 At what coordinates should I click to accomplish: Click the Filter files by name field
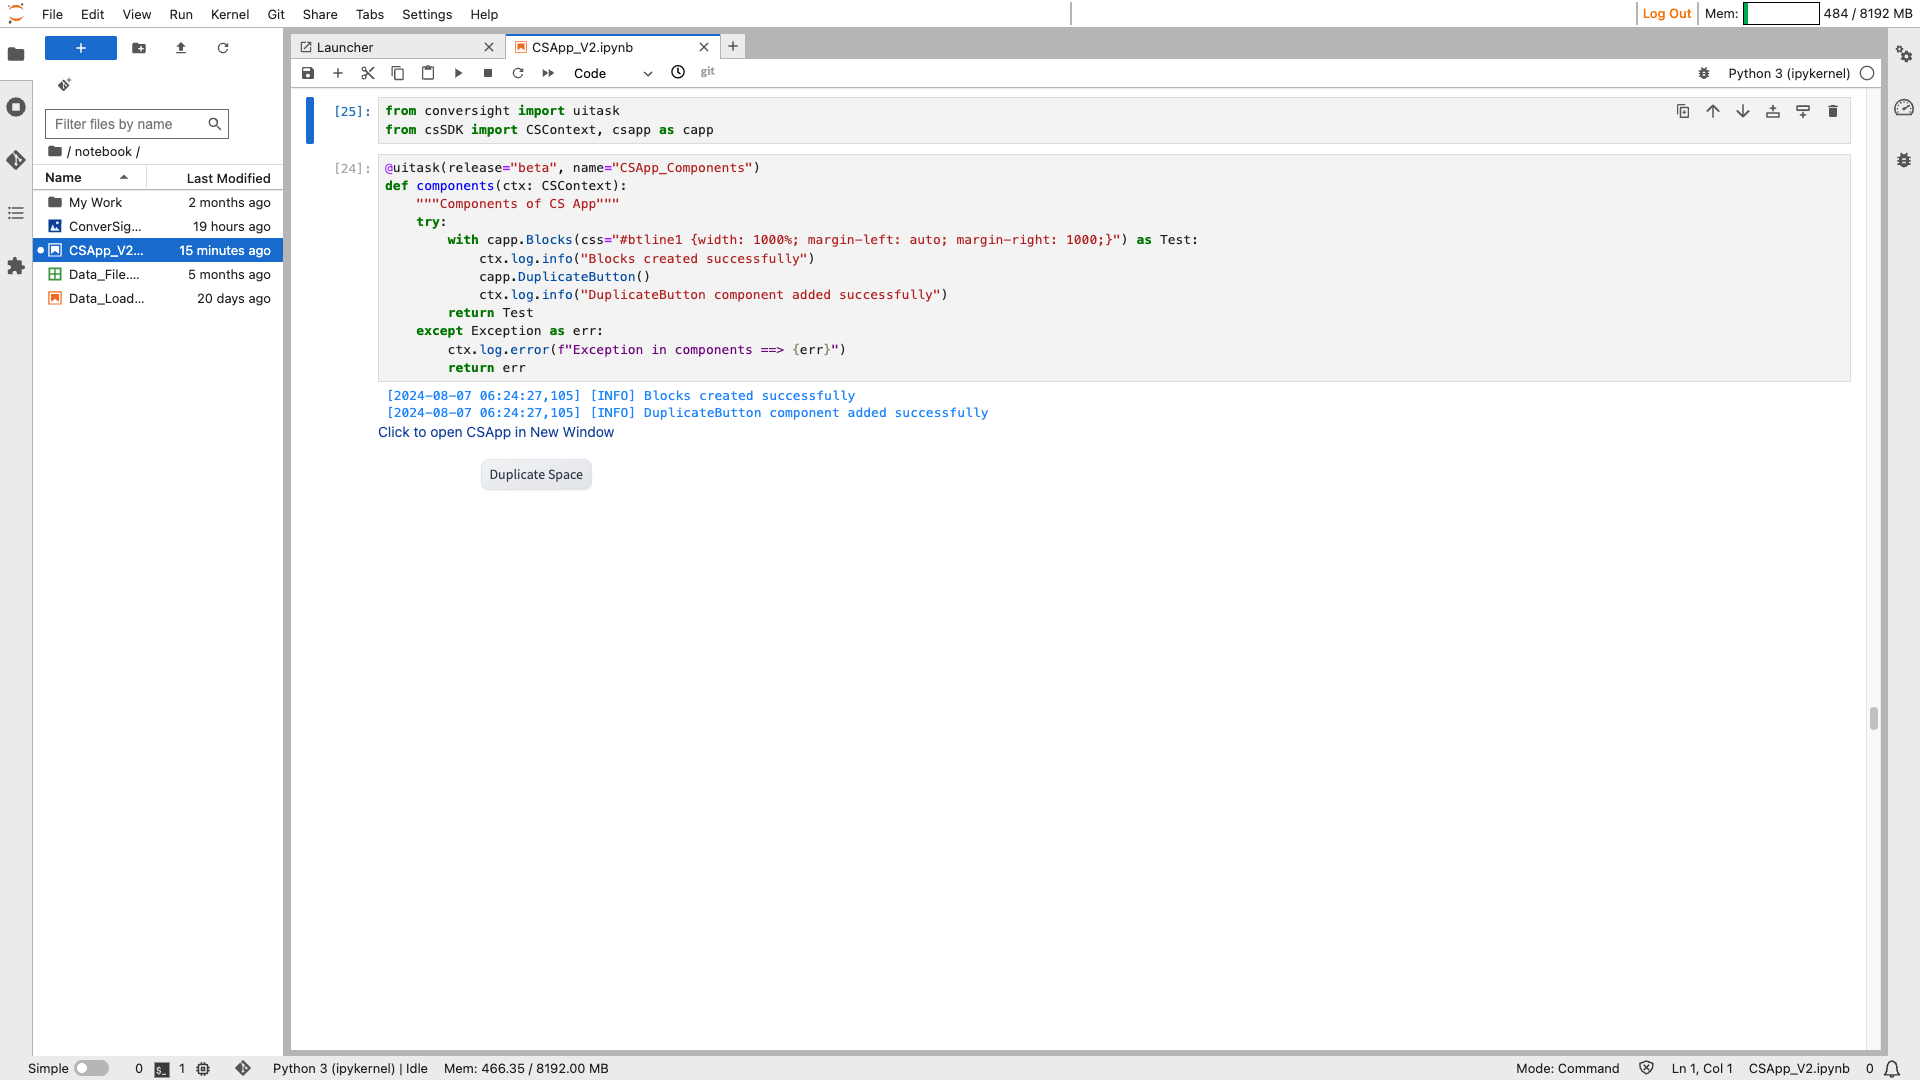[x=137, y=124]
